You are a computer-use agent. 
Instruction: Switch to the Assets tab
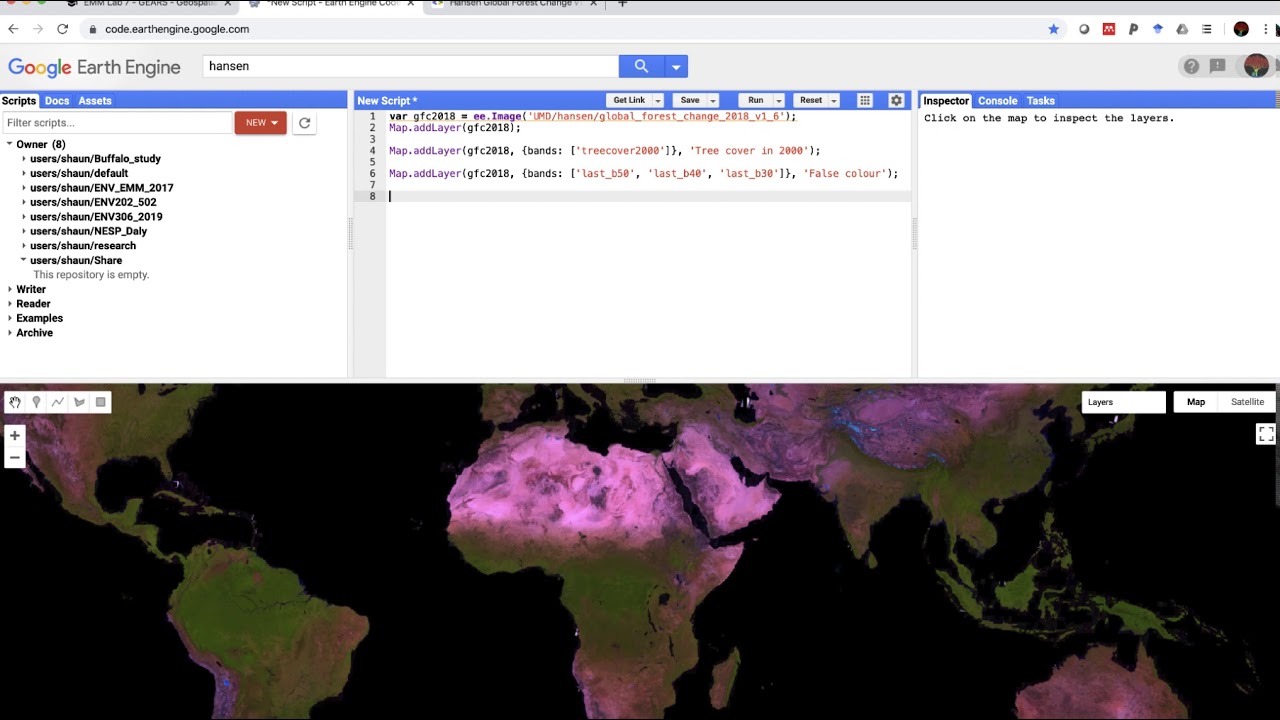pyautogui.click(x=95, y=101)
